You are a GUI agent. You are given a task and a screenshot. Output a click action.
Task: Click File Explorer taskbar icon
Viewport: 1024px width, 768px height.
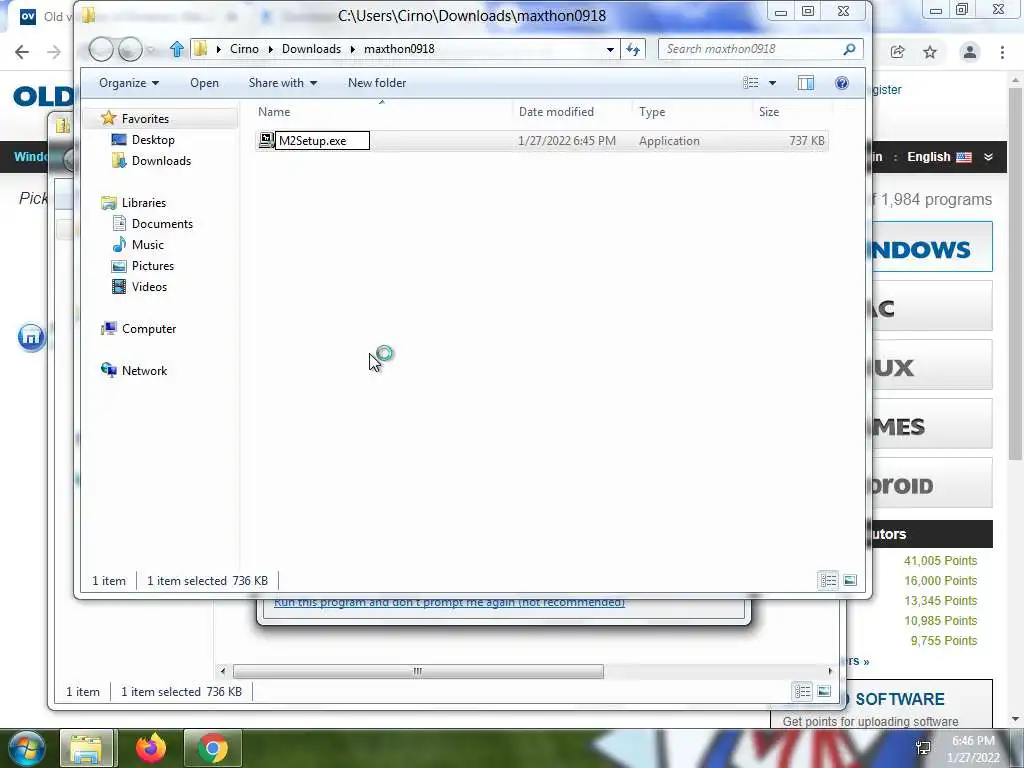[x=87, y=748]
